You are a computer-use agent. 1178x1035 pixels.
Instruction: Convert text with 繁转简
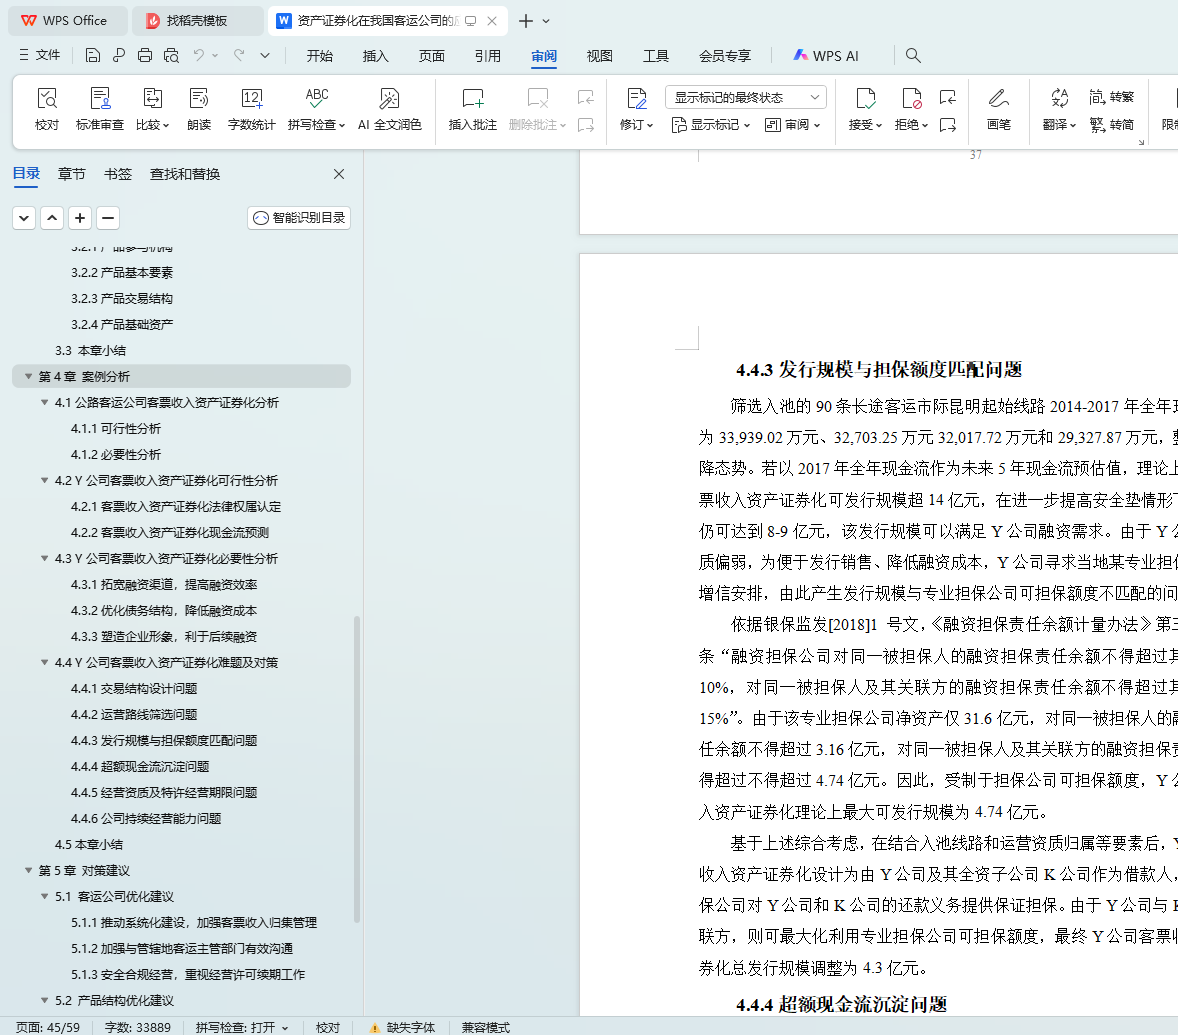1111,125
